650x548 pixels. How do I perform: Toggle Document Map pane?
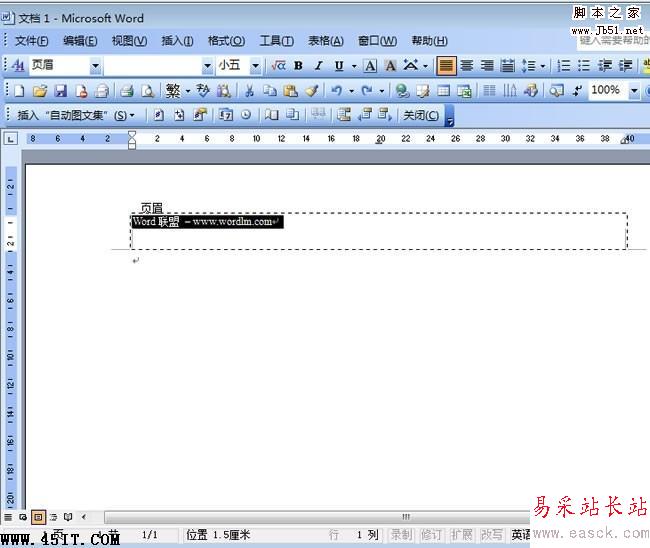(556, 90)
